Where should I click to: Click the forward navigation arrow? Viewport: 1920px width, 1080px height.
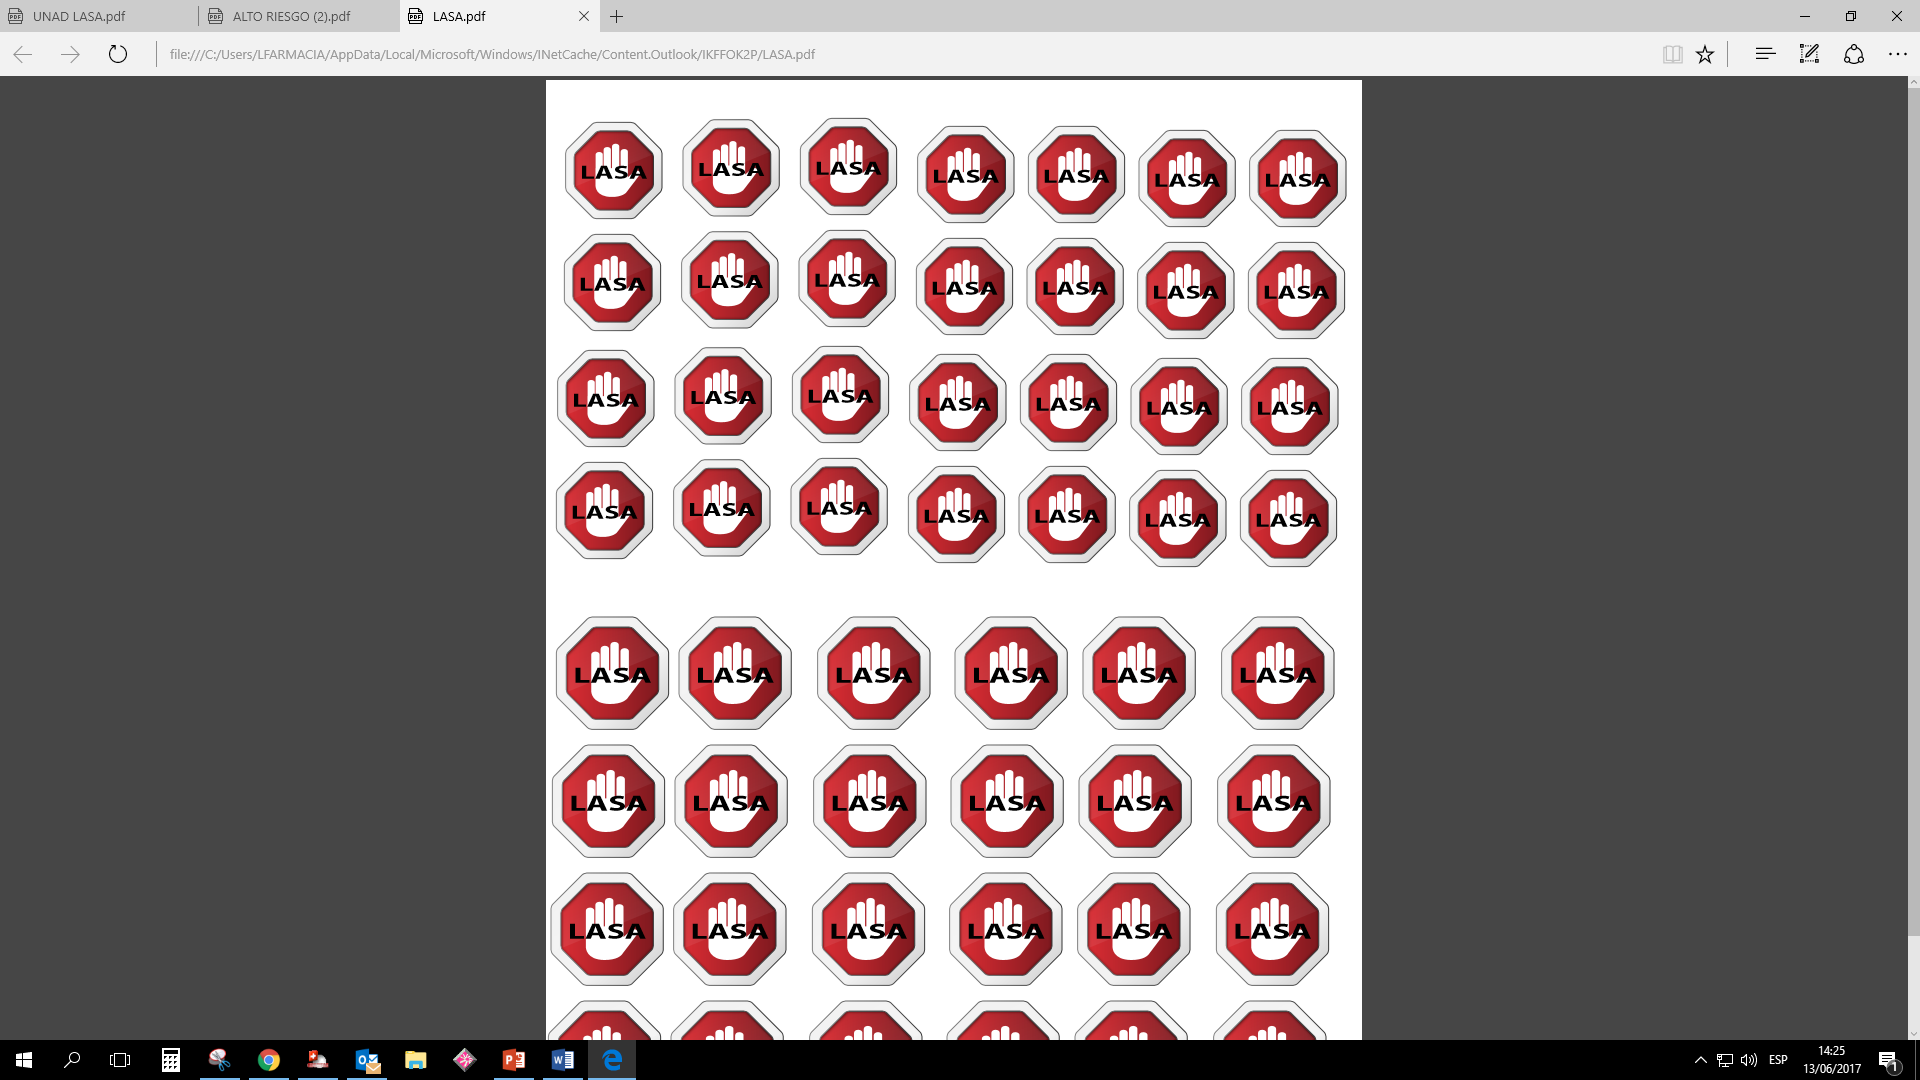(x=70, y=54)
